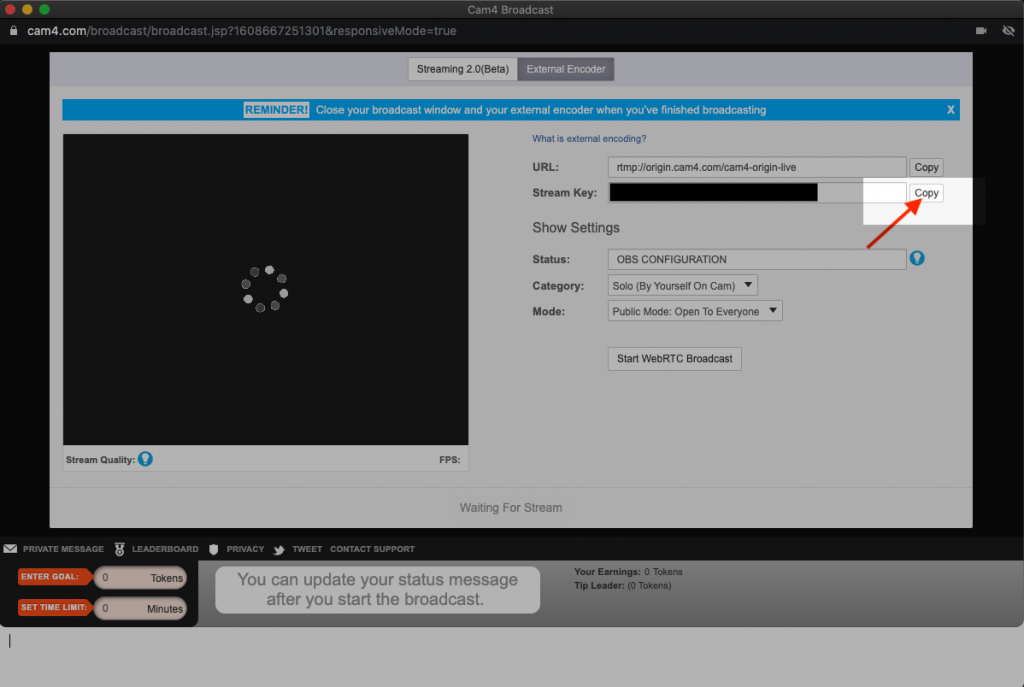This screenshot has width=1024, height=687.
Task: Click the Enter Goal tokens input field
Action: 140,578
